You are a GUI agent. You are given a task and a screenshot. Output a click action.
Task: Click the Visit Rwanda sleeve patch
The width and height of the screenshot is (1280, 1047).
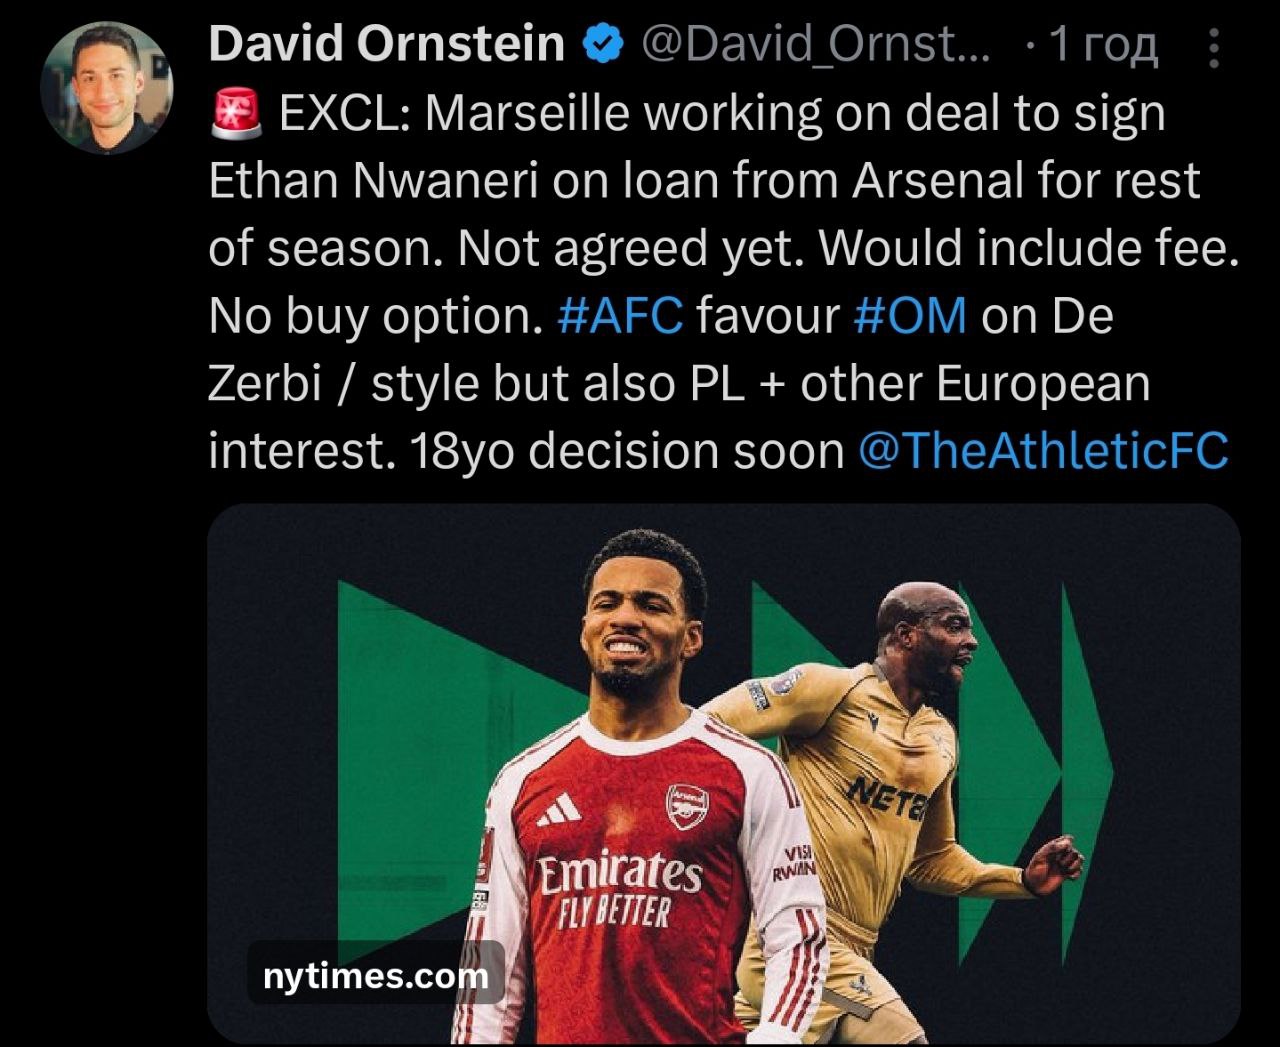tap(794, 862)
